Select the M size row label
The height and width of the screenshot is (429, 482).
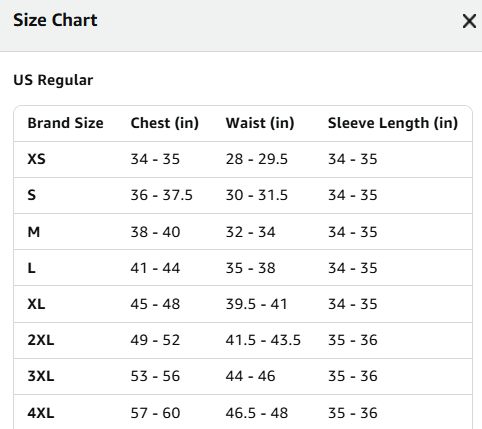[34, 232]
